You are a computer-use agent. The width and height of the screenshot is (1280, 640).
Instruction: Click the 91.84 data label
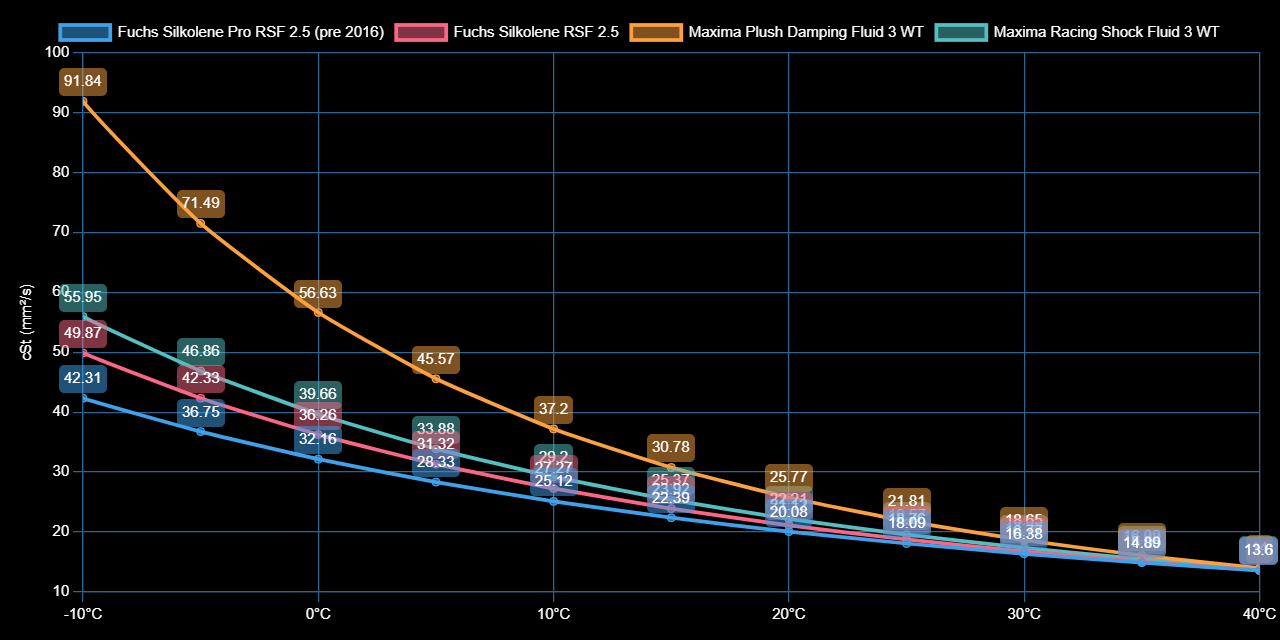click(x=83, y=81)
